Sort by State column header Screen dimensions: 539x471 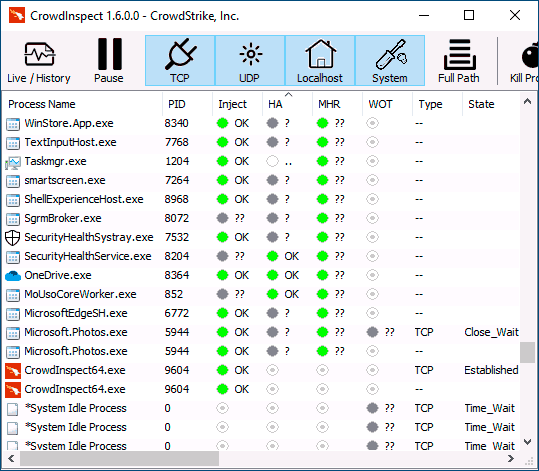(492, 104)
